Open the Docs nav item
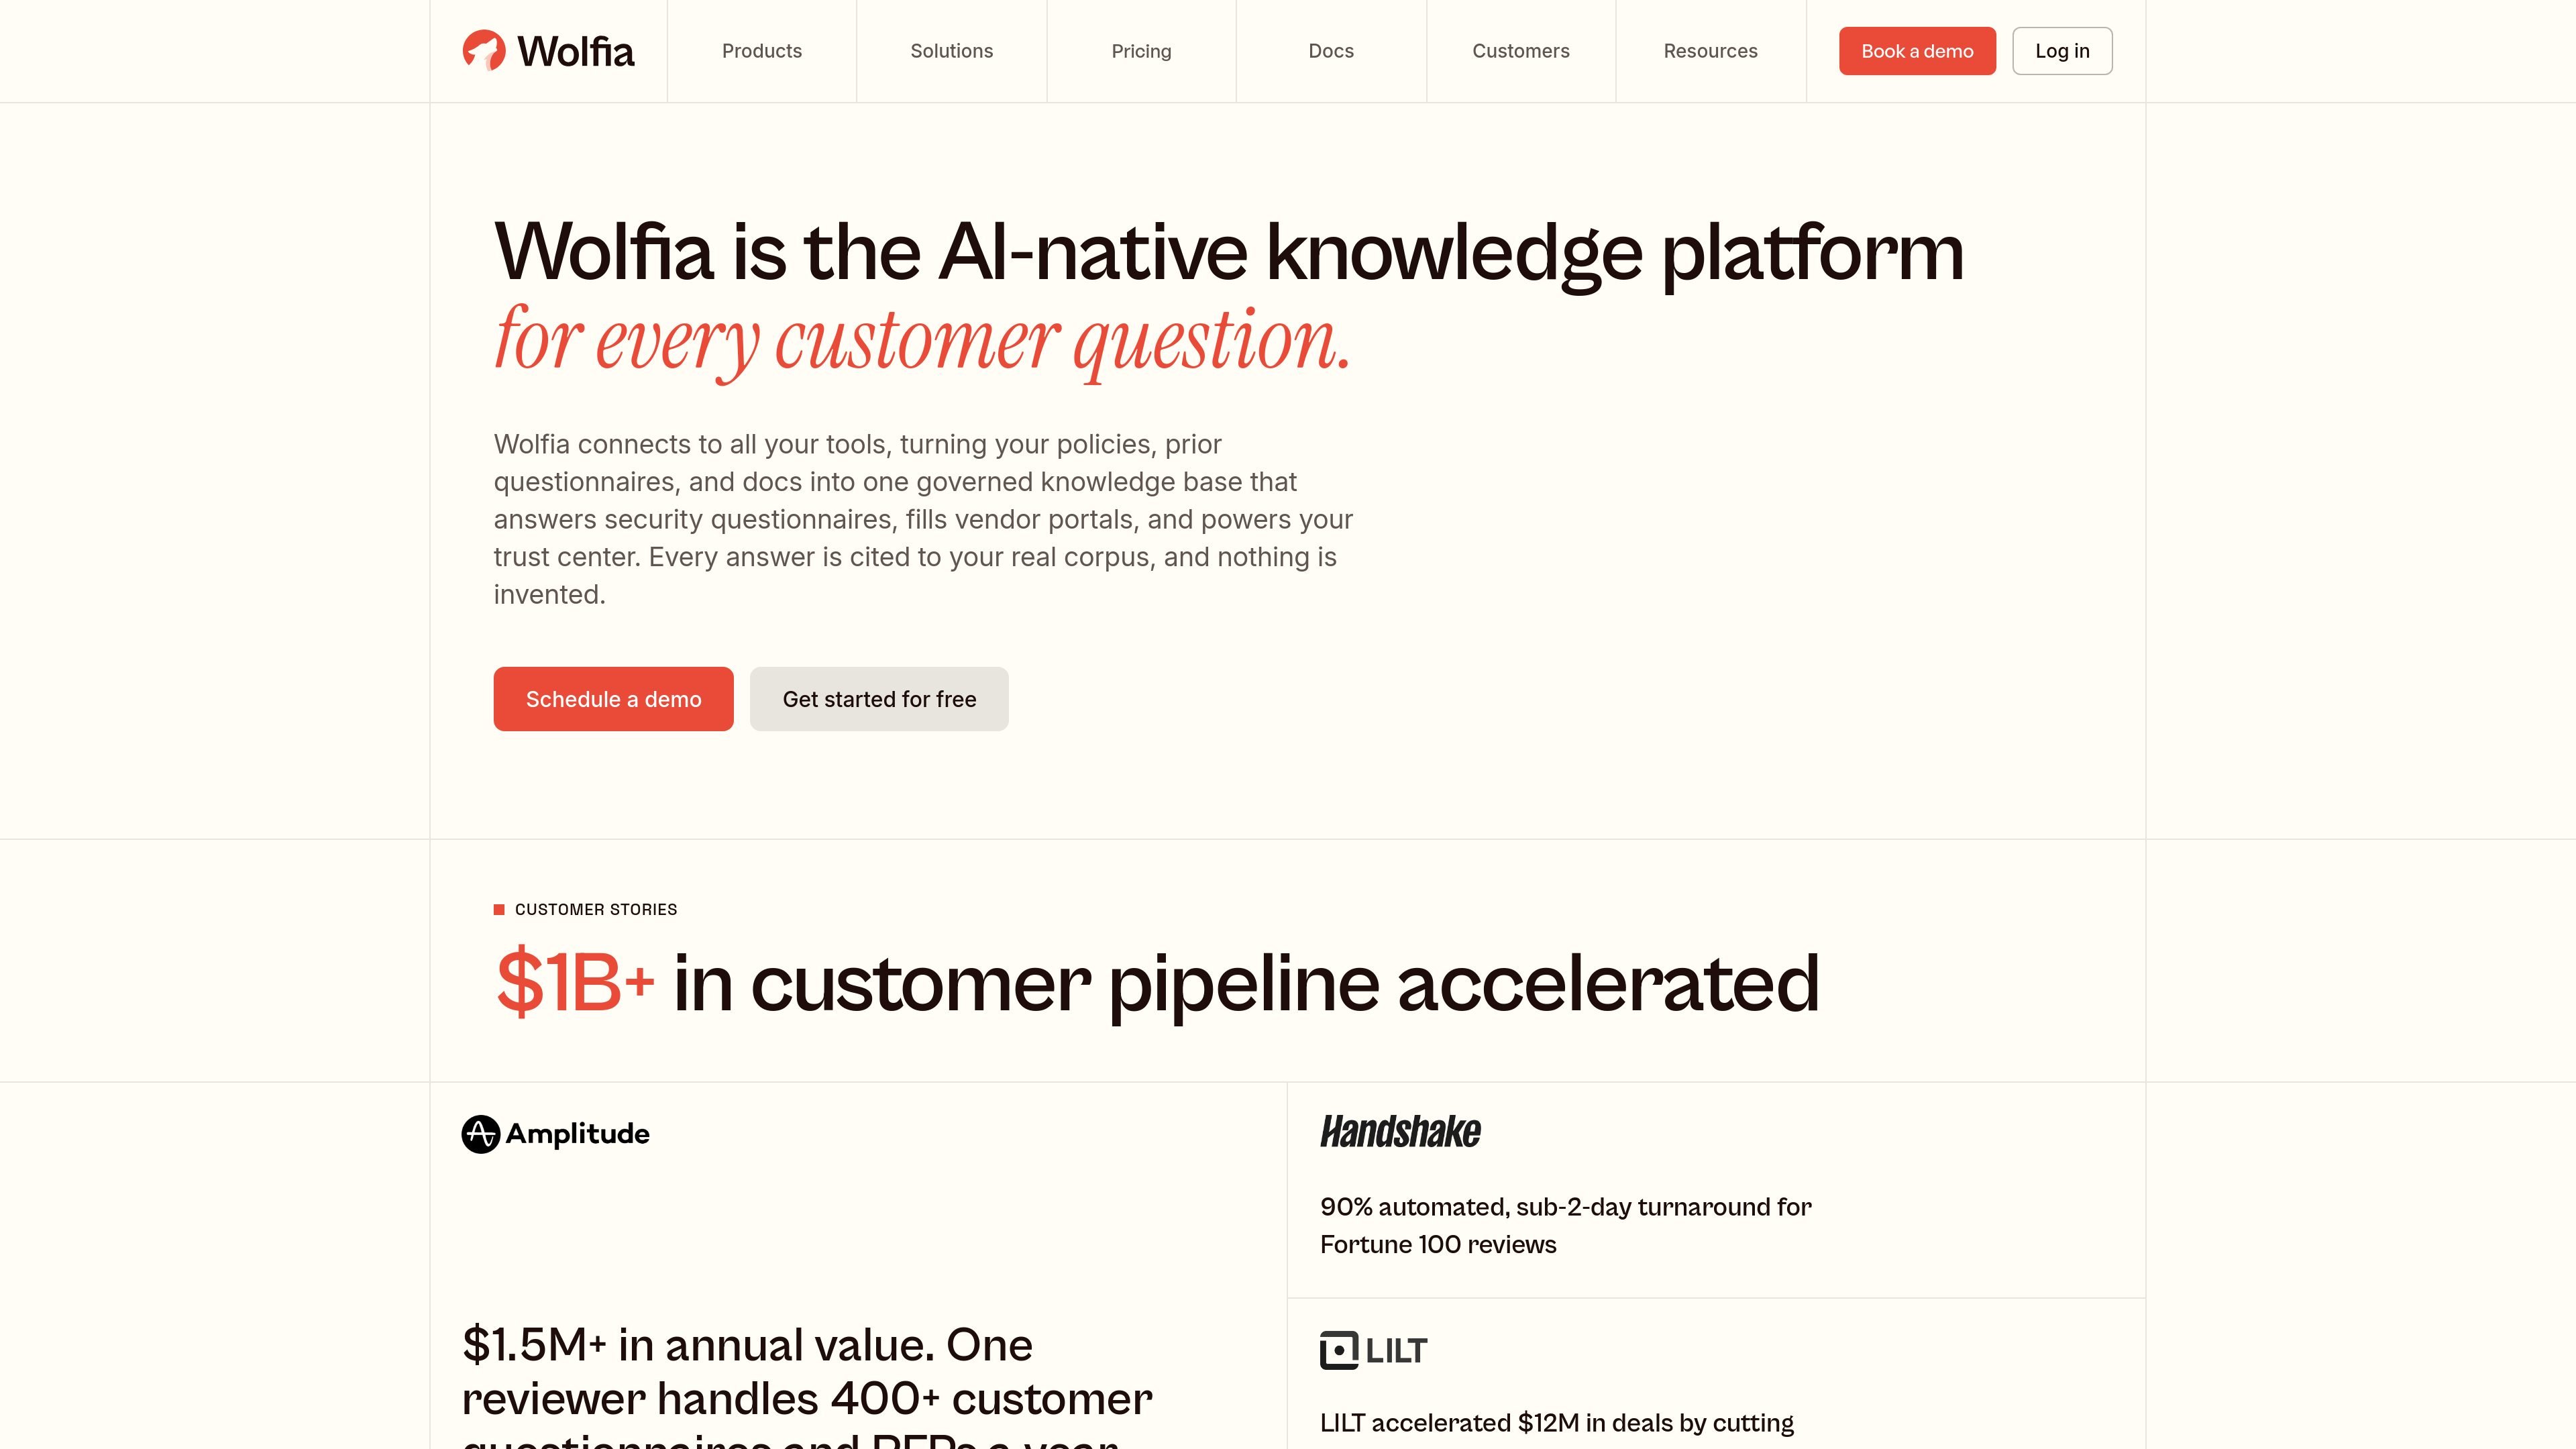 [x=1331, y=51]
